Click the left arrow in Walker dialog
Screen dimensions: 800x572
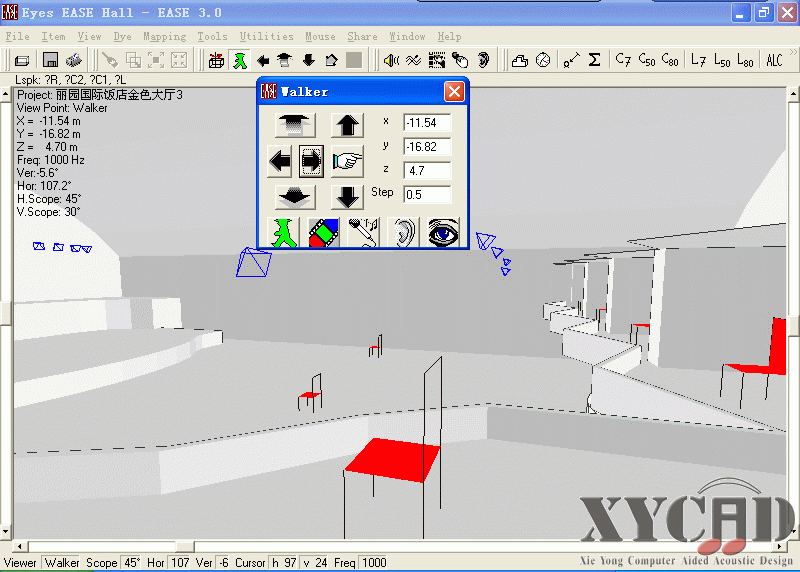pyautogui.click(x=280, y=161)
